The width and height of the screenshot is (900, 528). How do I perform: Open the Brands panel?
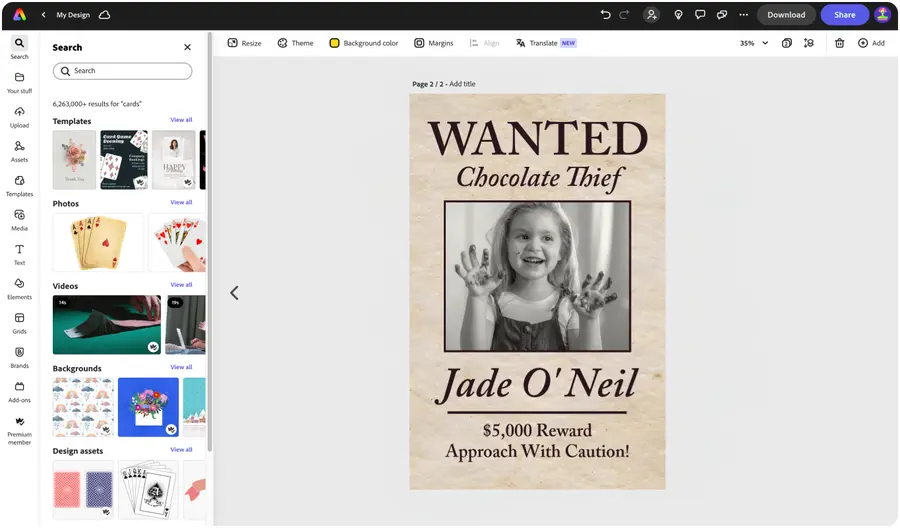click(x=19, y=356)
